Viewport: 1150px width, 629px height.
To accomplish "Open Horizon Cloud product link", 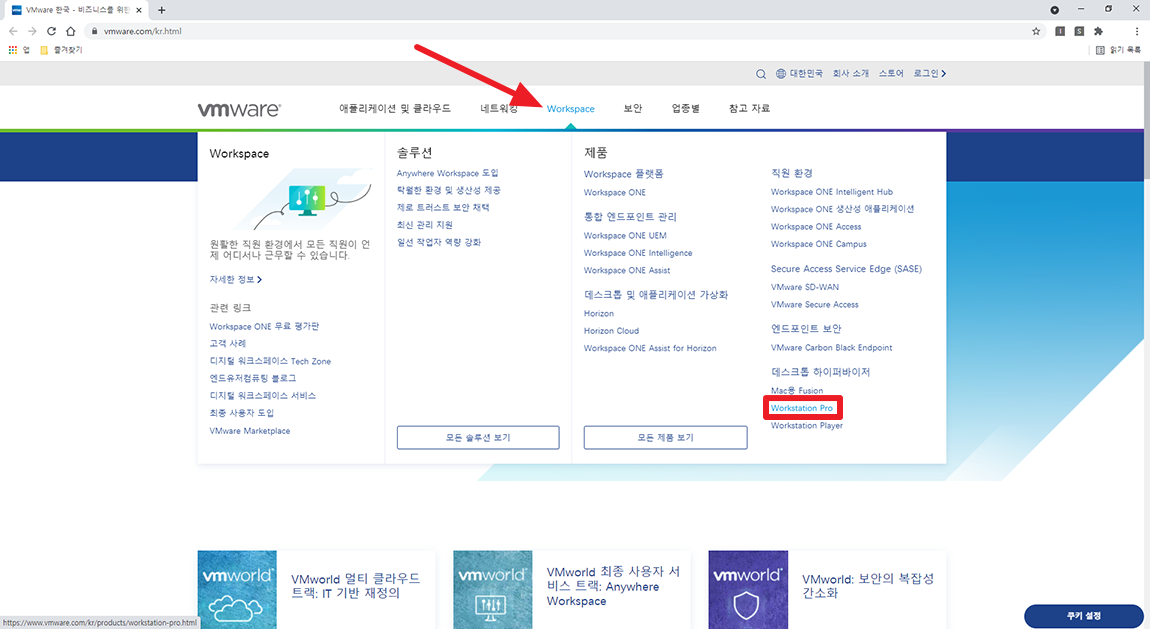I will tap(611, 331).
